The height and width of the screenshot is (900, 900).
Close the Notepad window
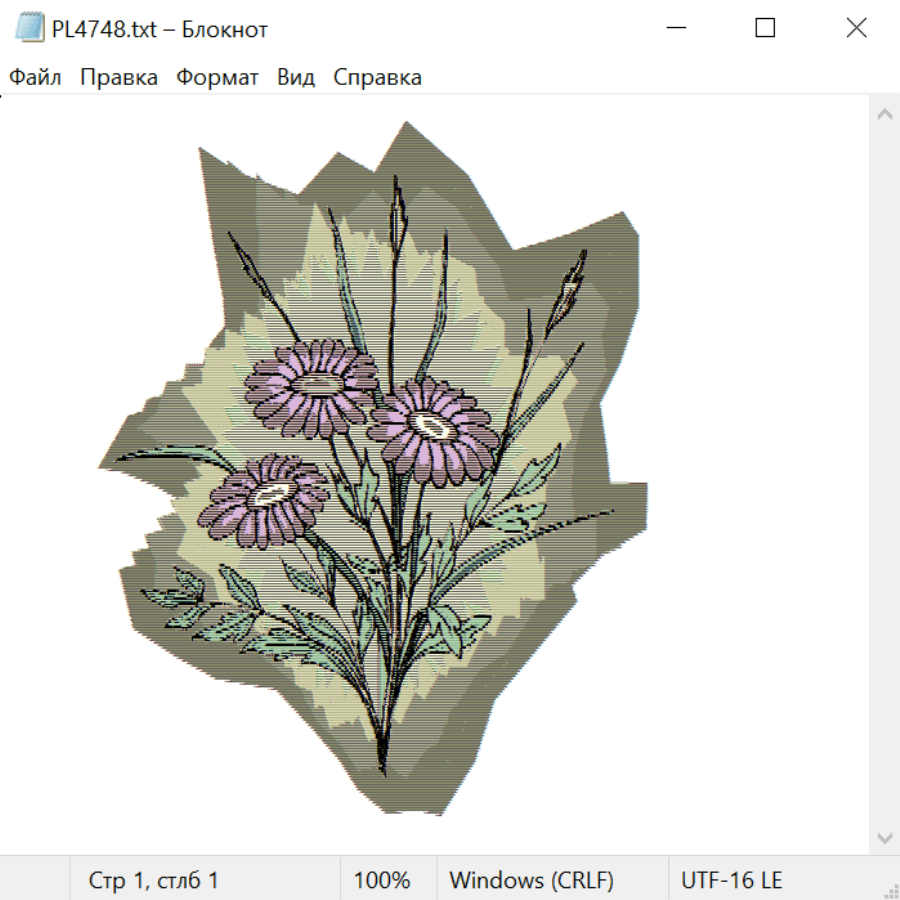pyautogui.click(x=856, y=28)
